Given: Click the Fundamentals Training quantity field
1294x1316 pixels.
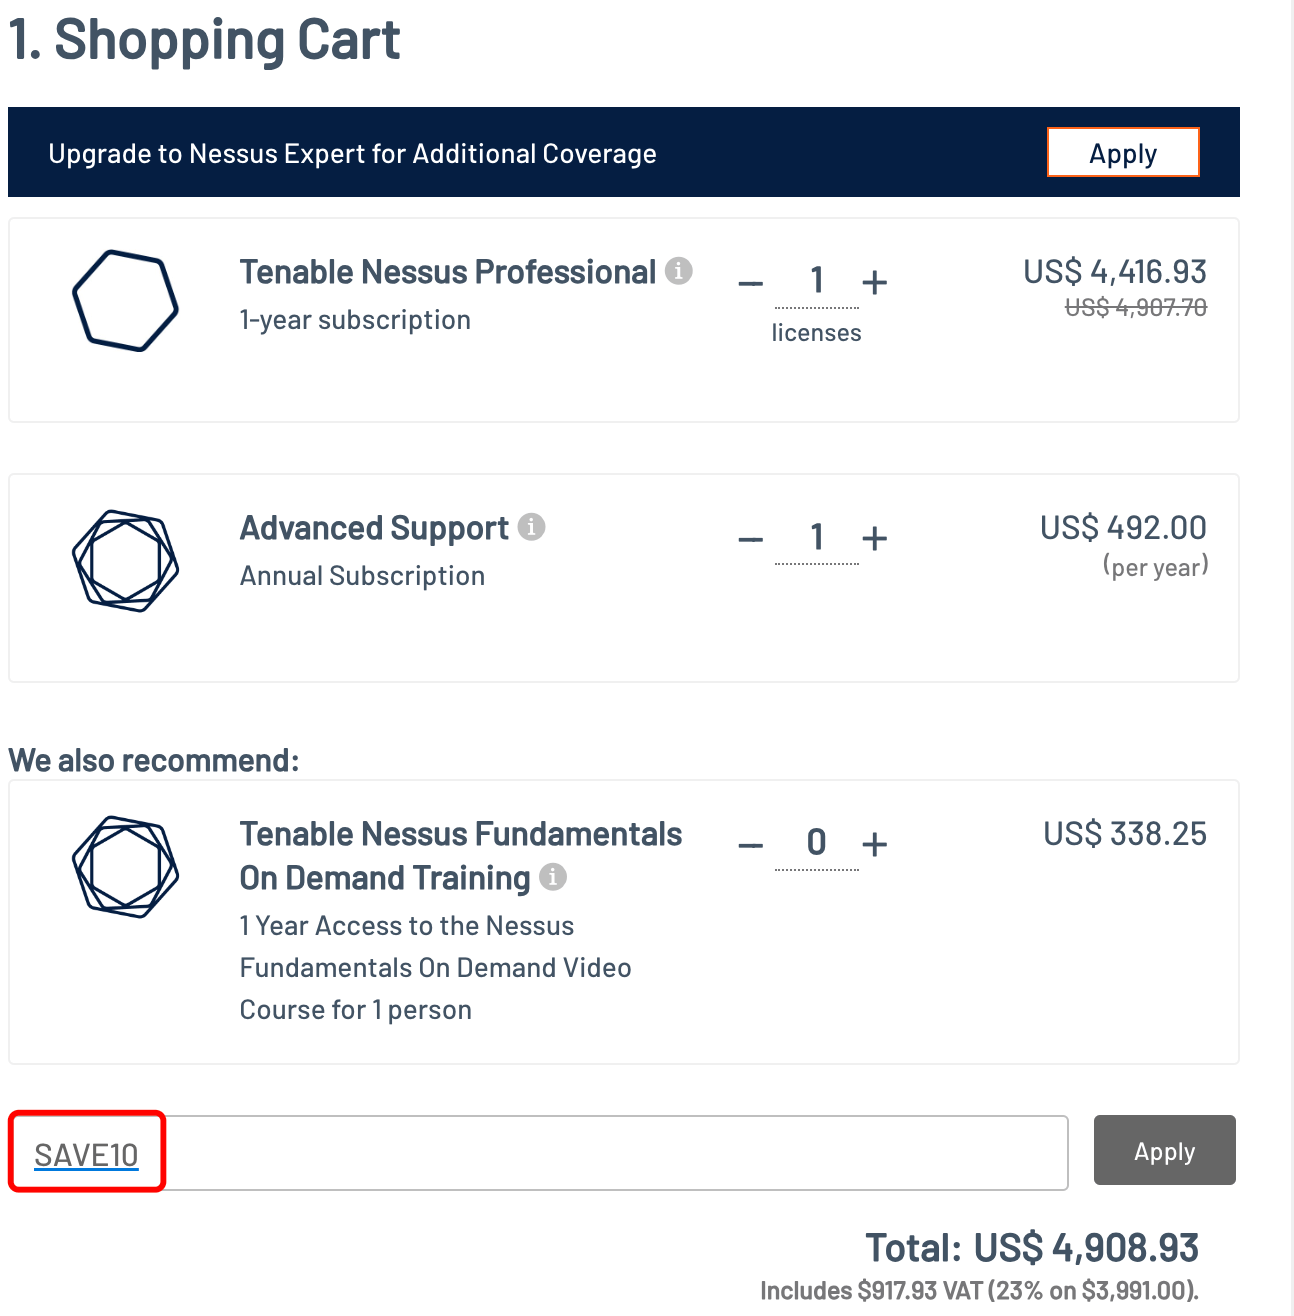Looking at the screenshot, I should pos(816,843).
